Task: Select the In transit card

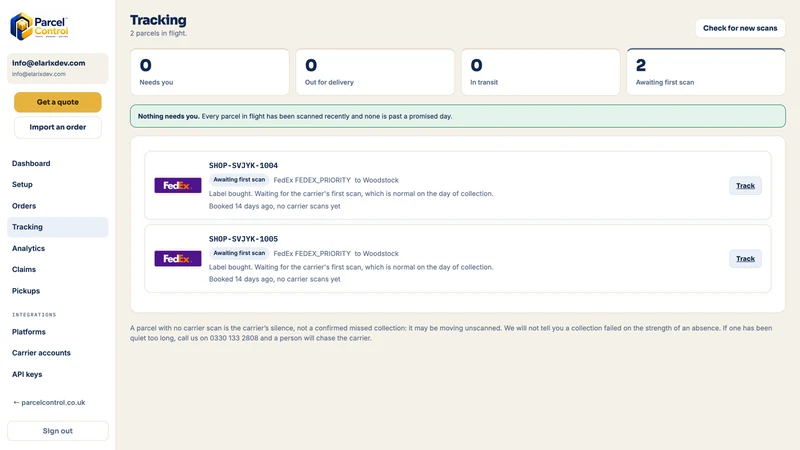Action: click(x=540, y=72)
